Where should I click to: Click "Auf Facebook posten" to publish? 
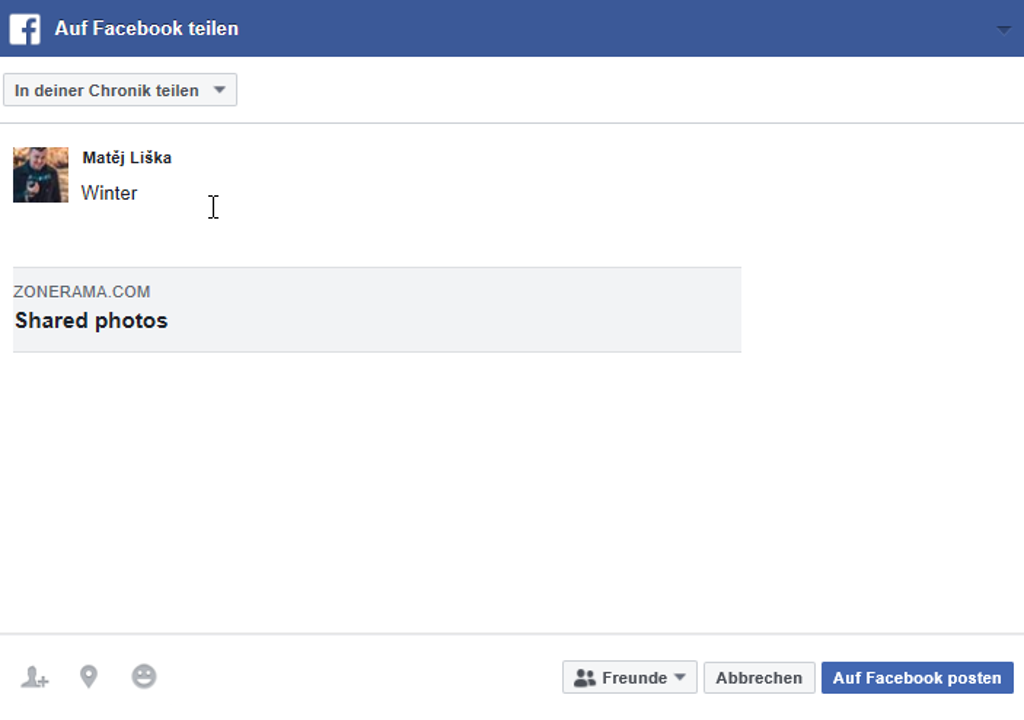[x=917, y=678]
